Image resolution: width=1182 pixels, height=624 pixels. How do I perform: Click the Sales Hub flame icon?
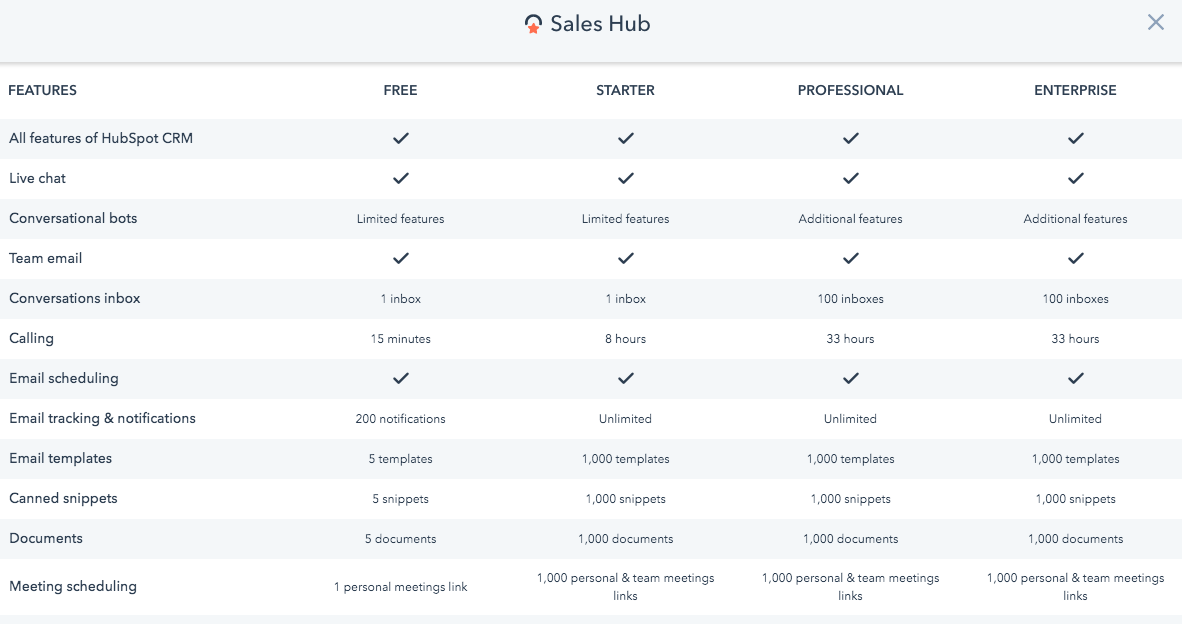coord(533,22)
